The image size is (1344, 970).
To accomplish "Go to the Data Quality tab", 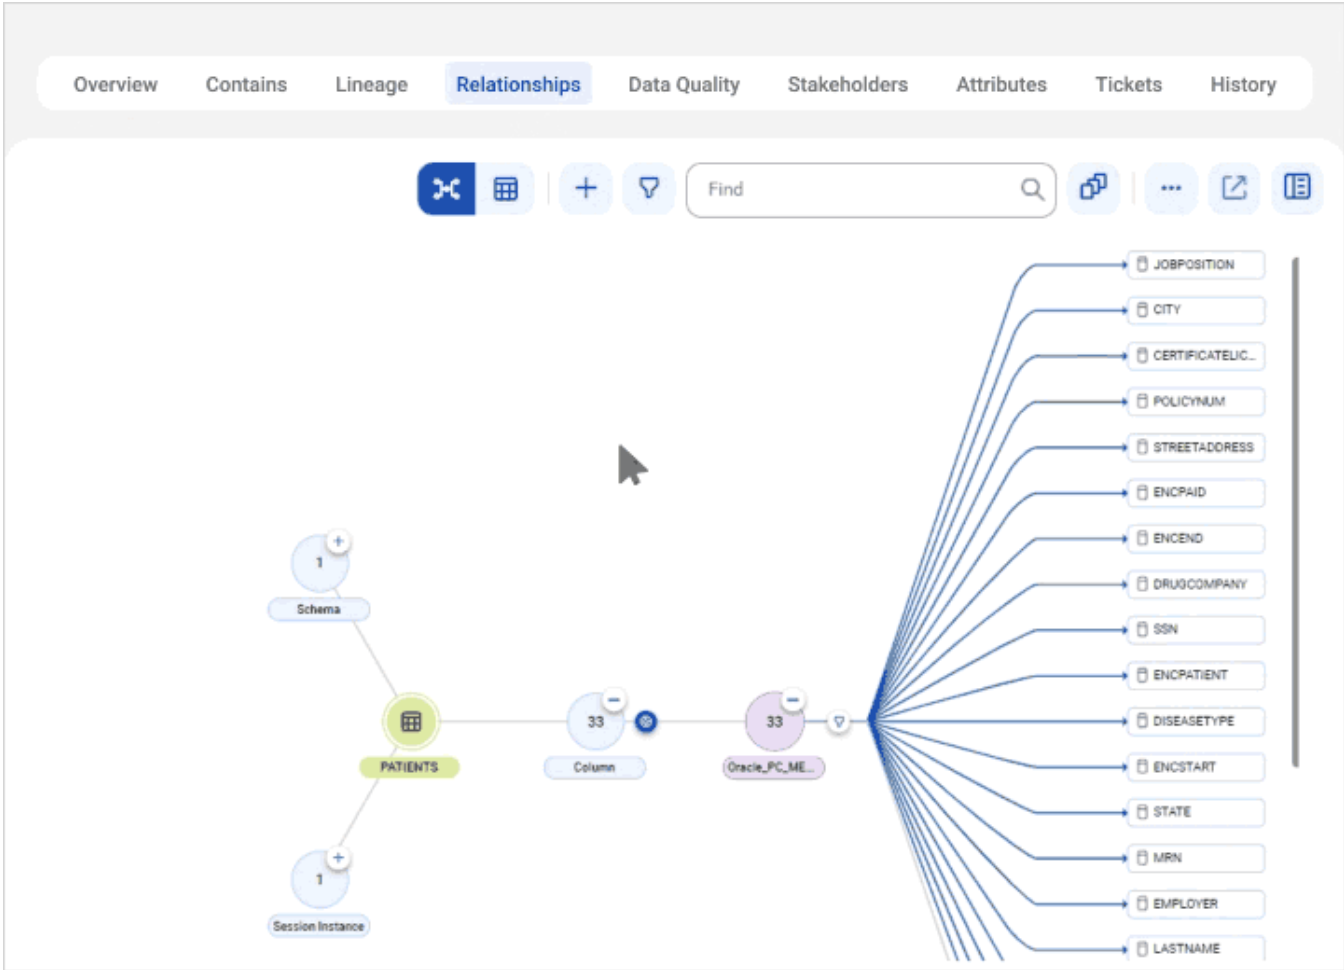I will (x=684, y=85).
